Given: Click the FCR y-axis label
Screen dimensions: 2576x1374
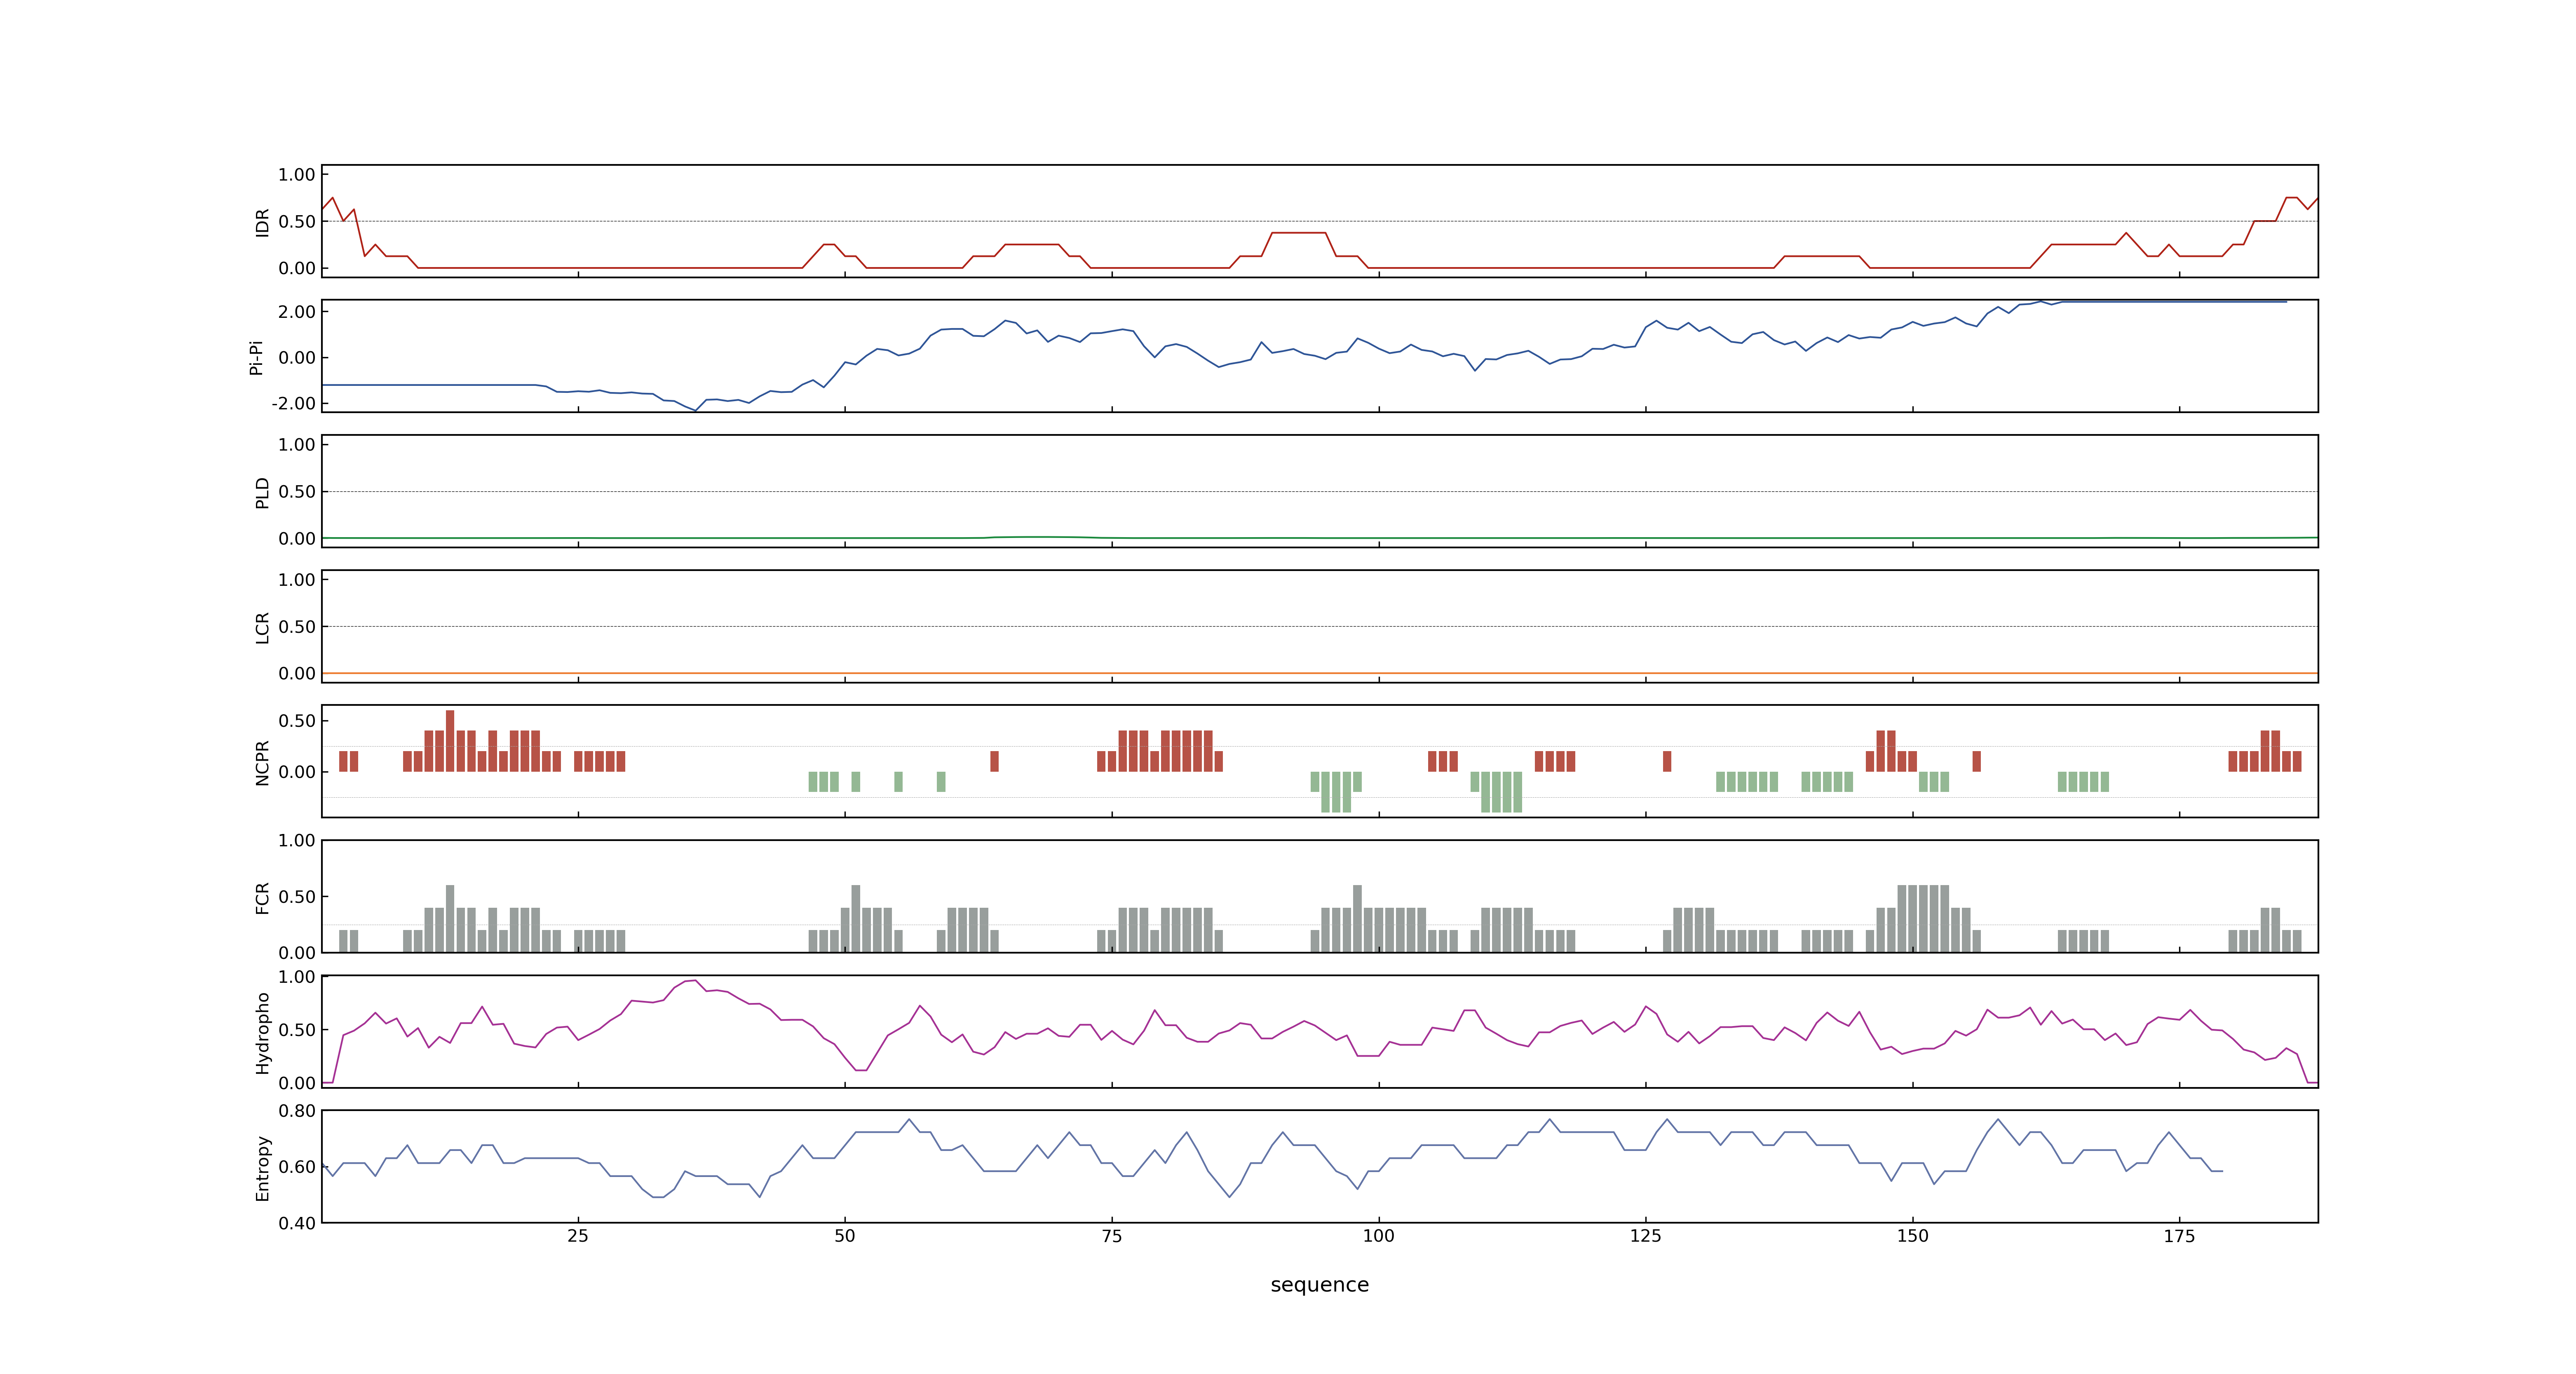Looking at the screenshot, I should pyautogui.click(x=262, y=897).
